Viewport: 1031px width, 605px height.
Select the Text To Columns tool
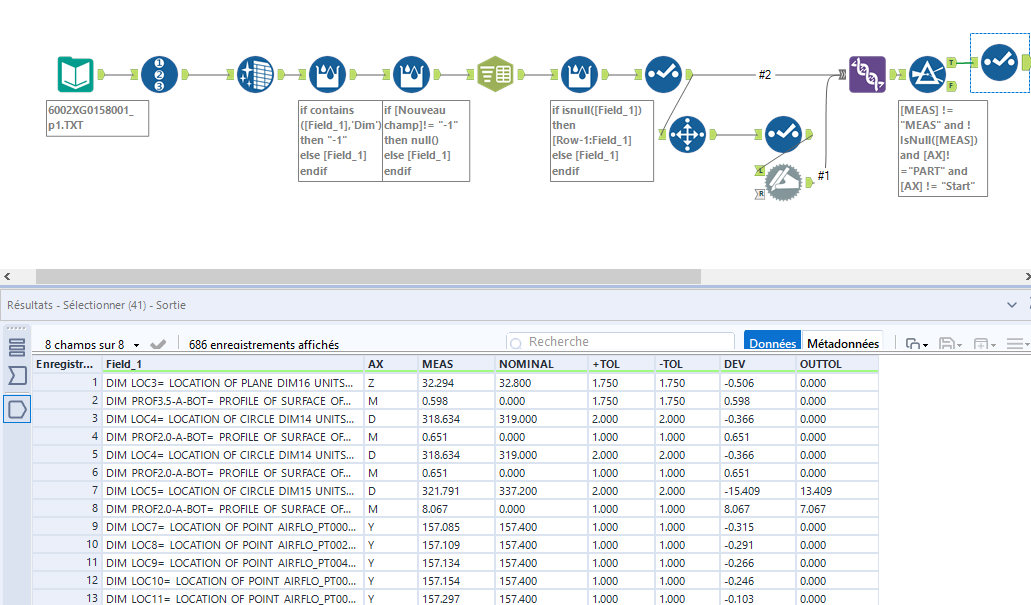(255, 75)
